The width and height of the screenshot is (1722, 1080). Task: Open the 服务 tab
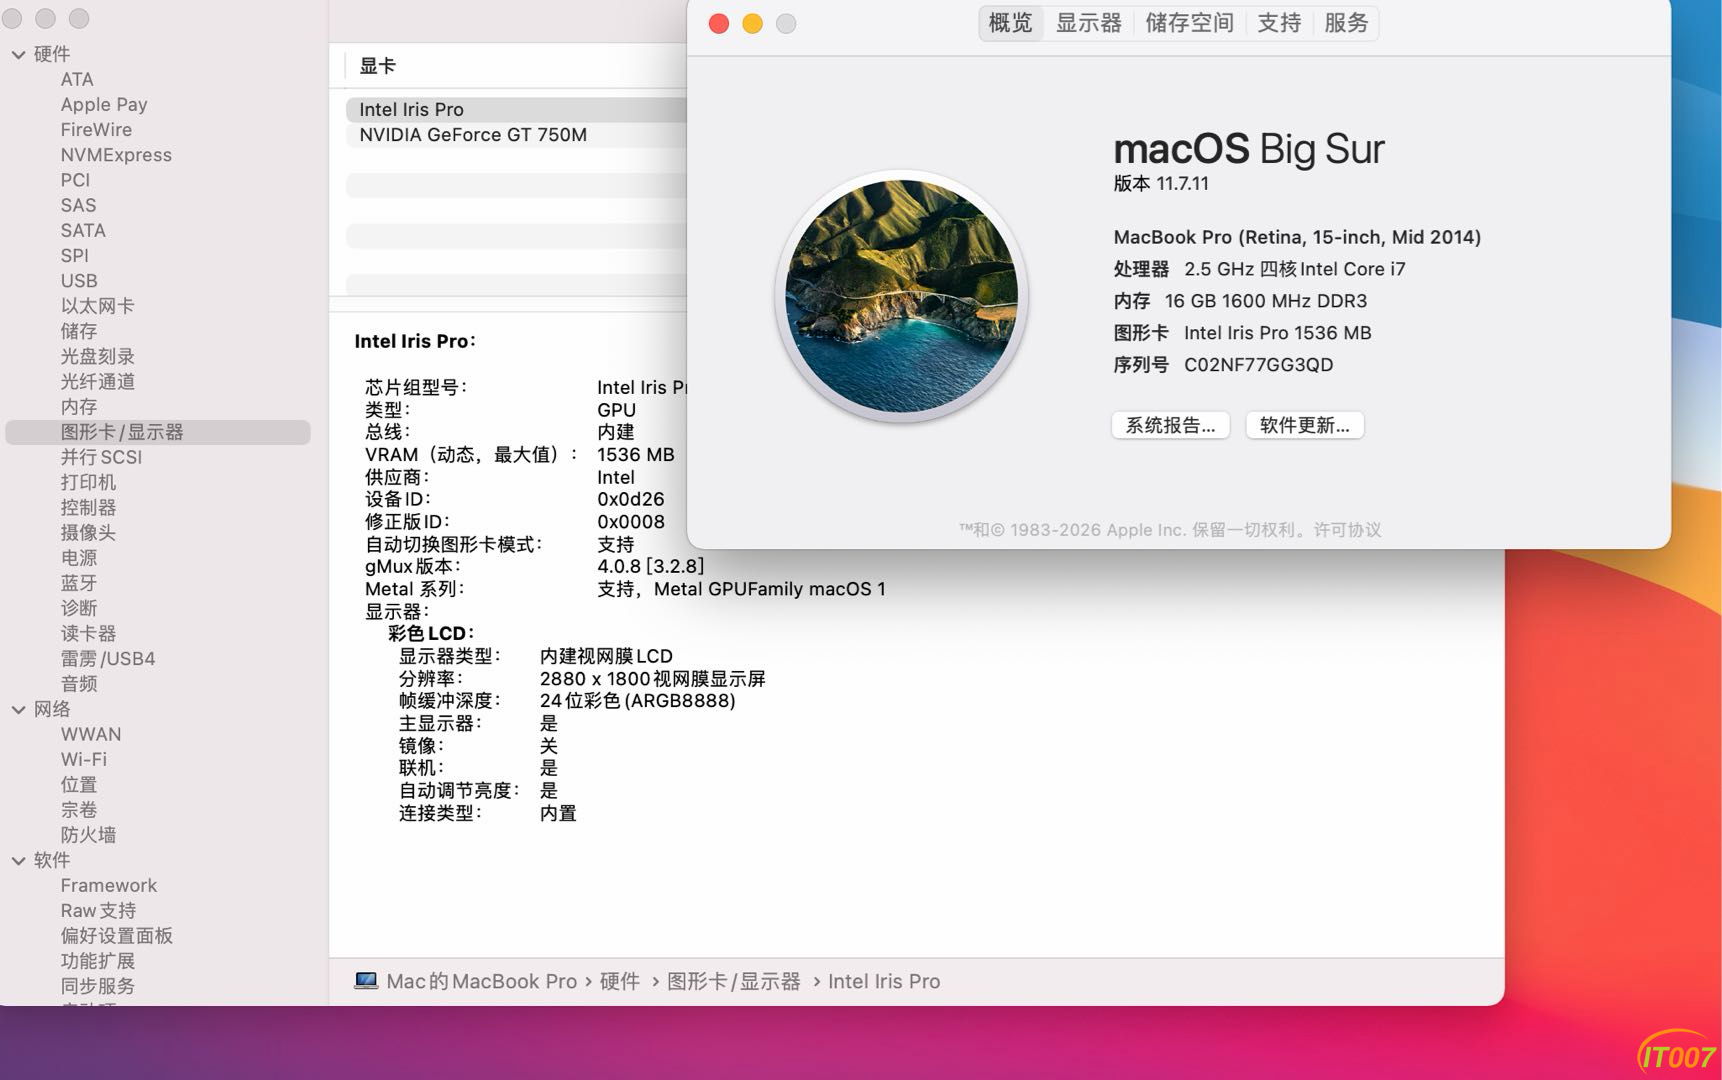pos(1346,23)
